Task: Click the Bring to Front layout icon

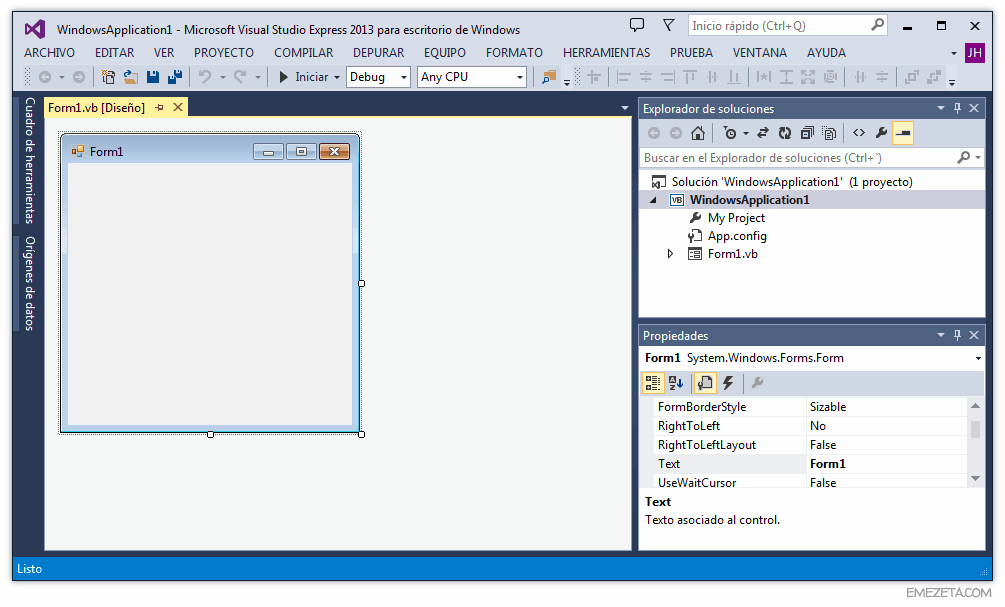Action: coord(911,78)
